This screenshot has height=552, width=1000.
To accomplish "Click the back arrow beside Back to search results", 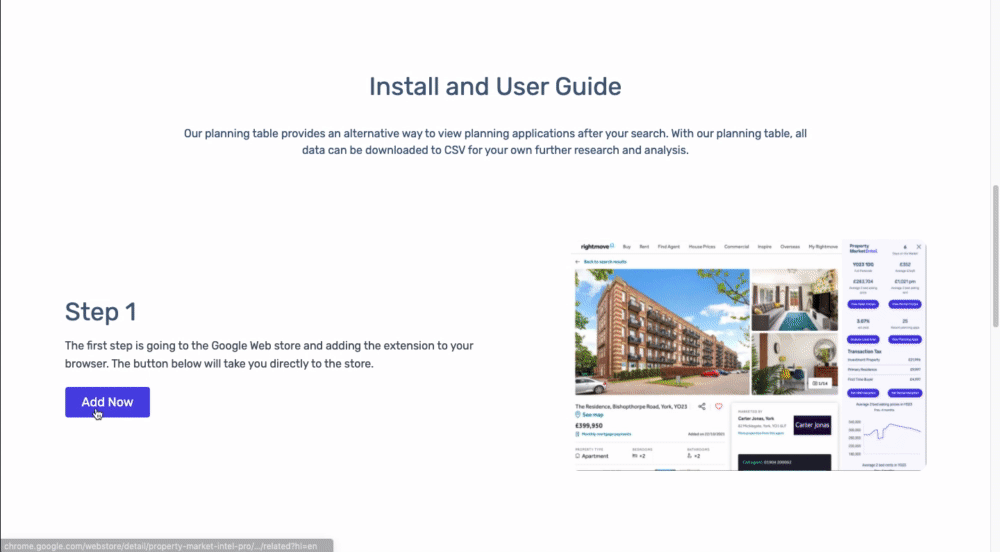I will 578,262.
